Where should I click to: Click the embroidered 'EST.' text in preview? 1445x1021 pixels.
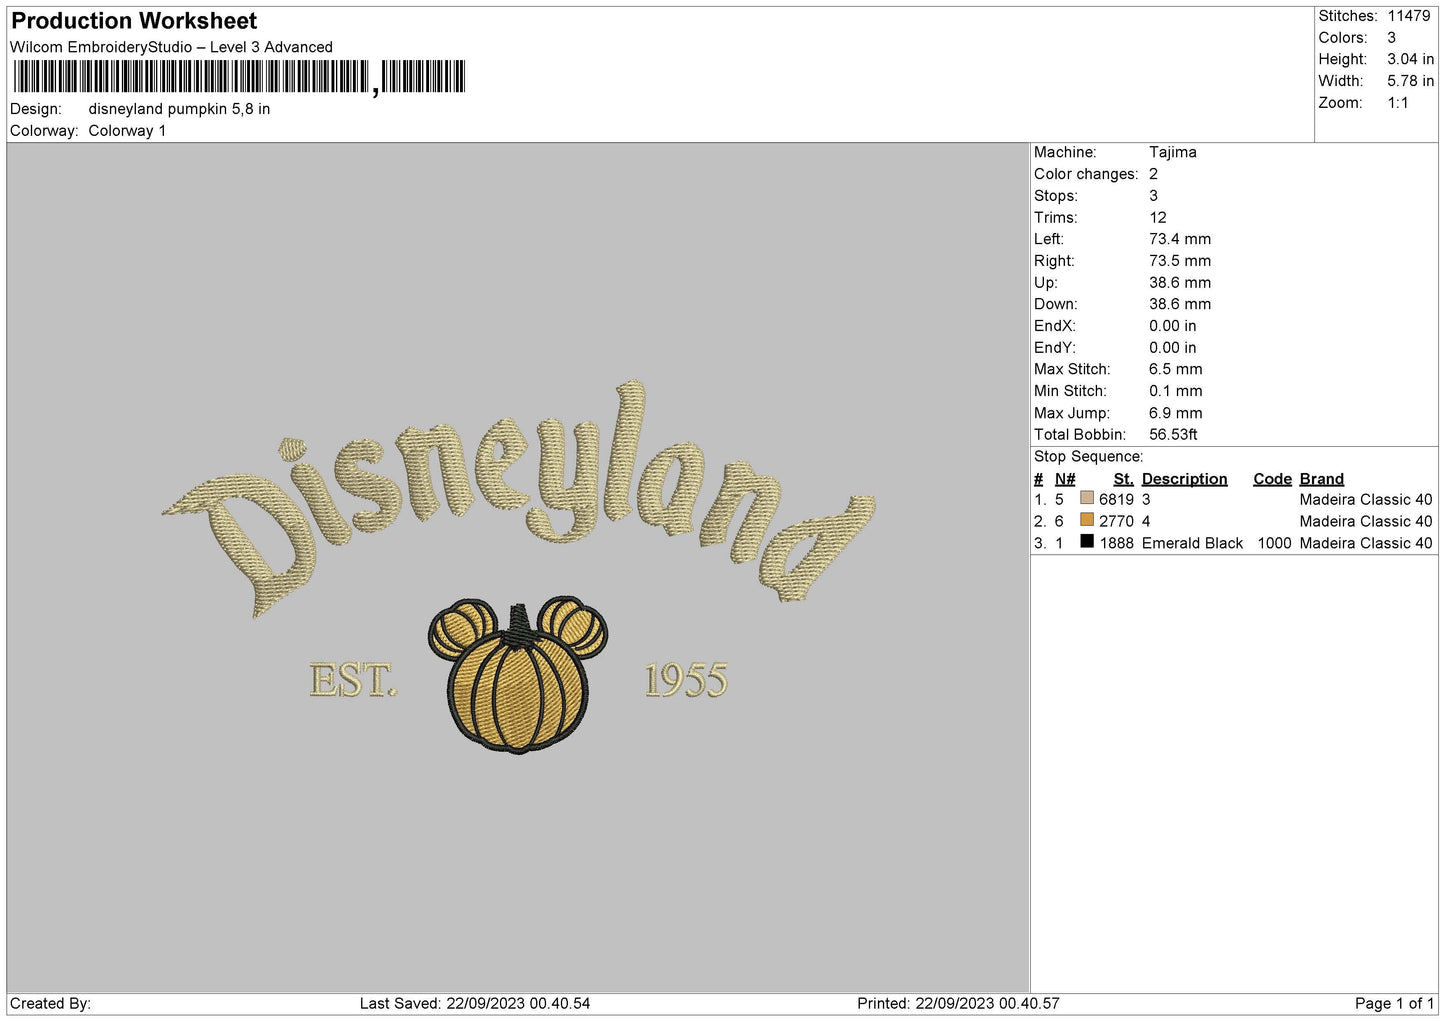[x=353, y=681]
